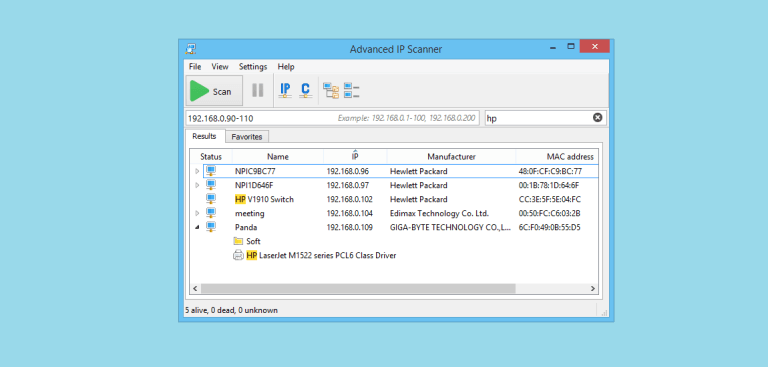Screen dimensions: 768x367
Task: Open the Settings menu
Action: click(253, 67)
